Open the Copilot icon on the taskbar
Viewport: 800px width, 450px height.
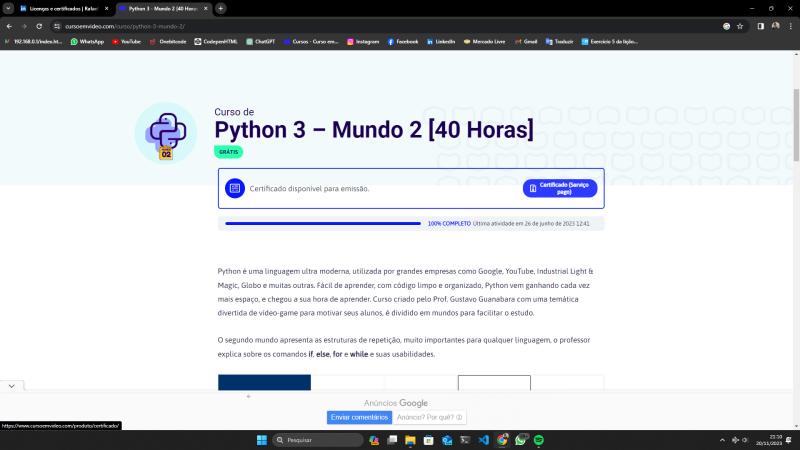coord(373,440)
